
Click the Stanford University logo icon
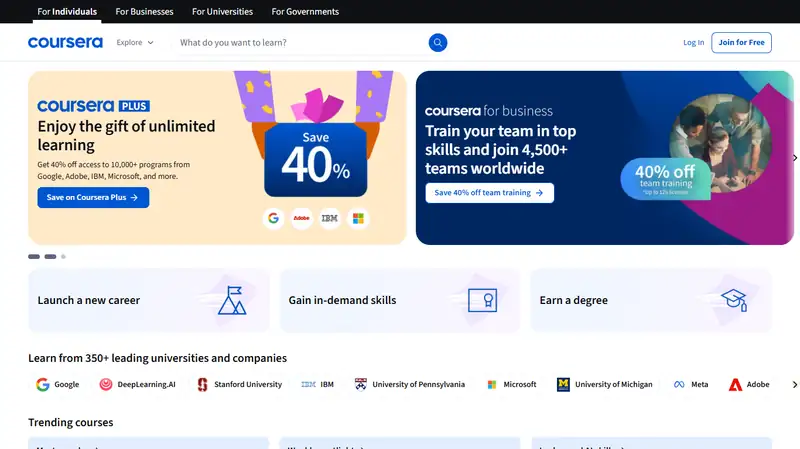[x=203, y=384]
